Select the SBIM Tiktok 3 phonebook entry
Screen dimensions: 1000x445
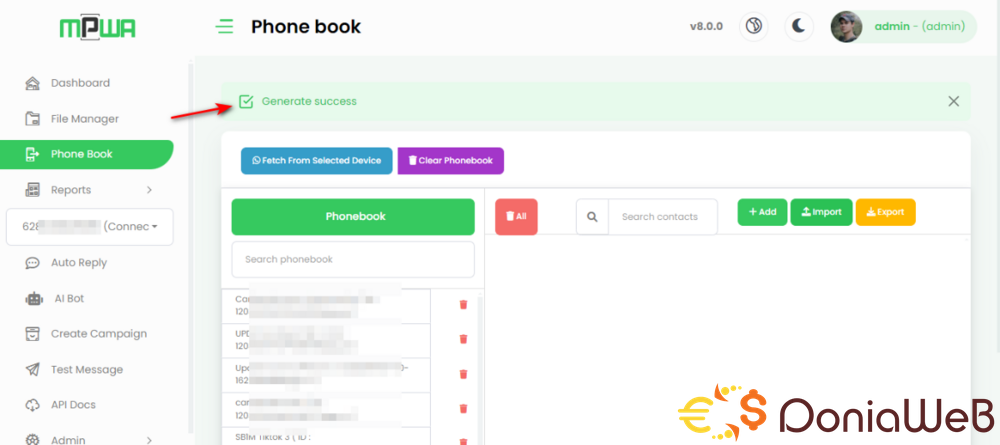(326, 437)
